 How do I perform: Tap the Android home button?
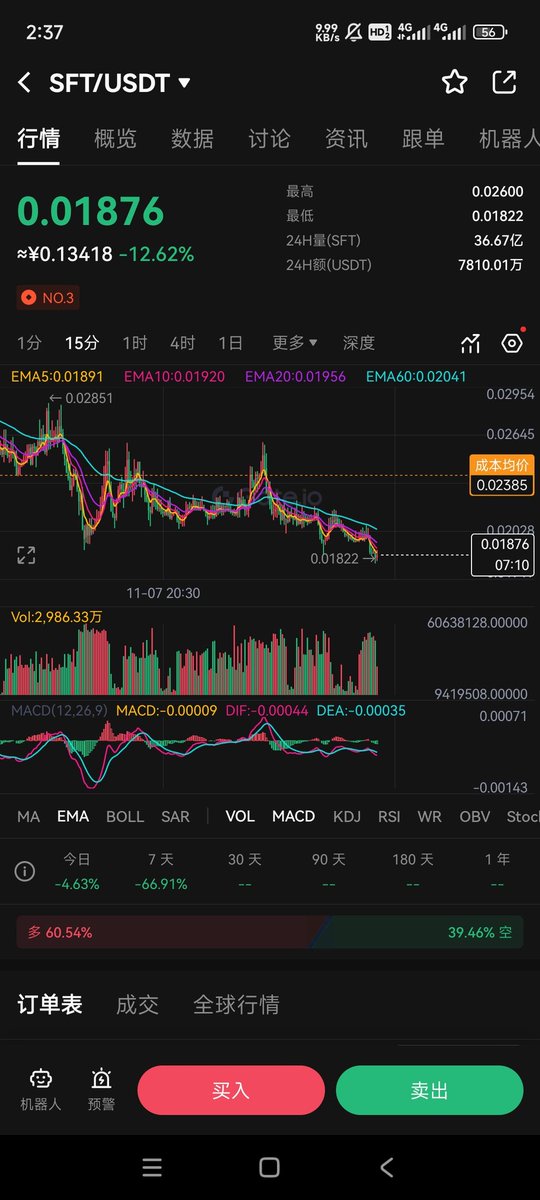[x=269, y=1167]
